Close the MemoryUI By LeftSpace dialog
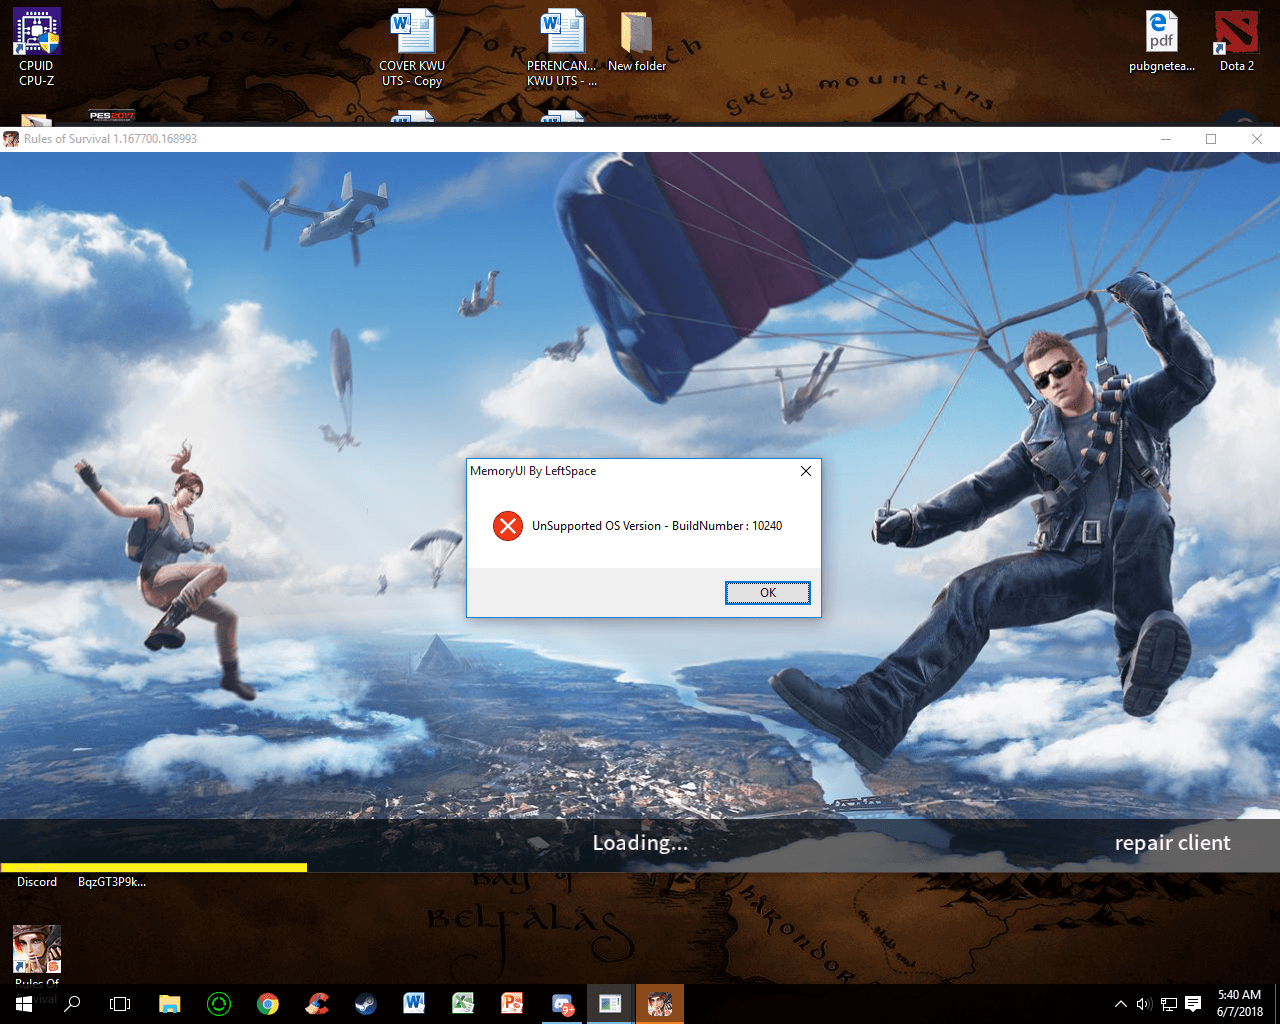Viewport: 1280px width, 1024px height. pos(805,471)
